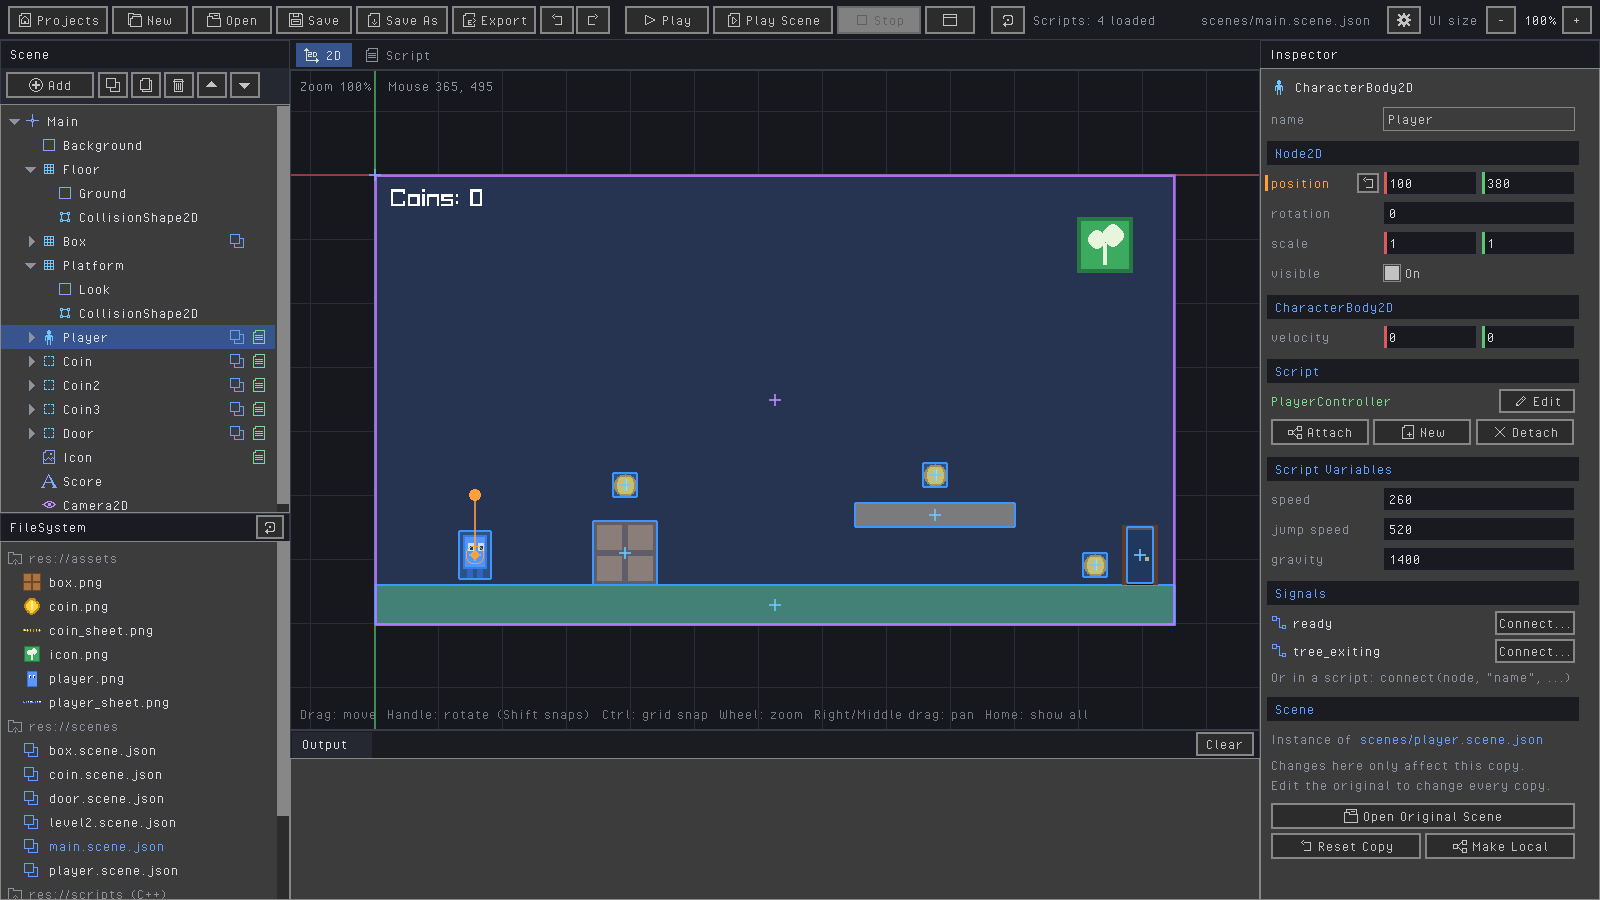The width and height of the screenshot is (1600, 900).
Task: Collapse the Main root node
Action: coord(15,121)
